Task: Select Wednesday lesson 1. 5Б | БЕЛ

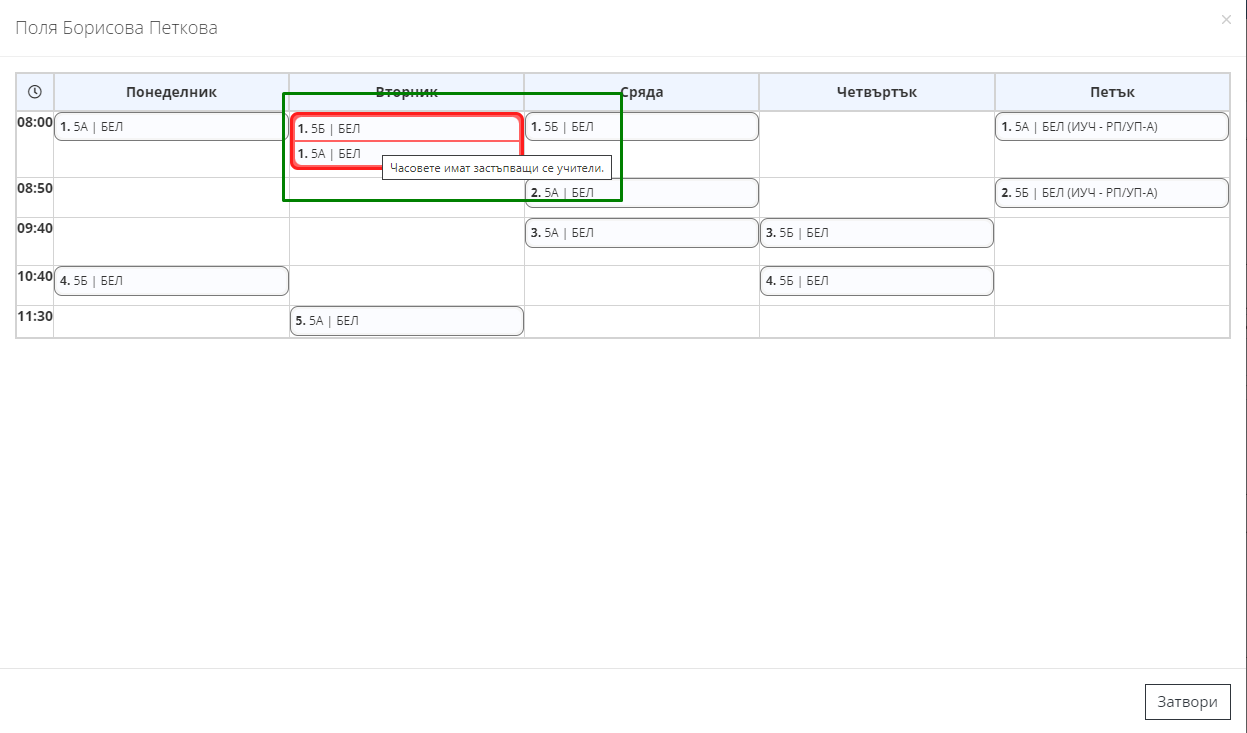Action: tap(641, 127)
